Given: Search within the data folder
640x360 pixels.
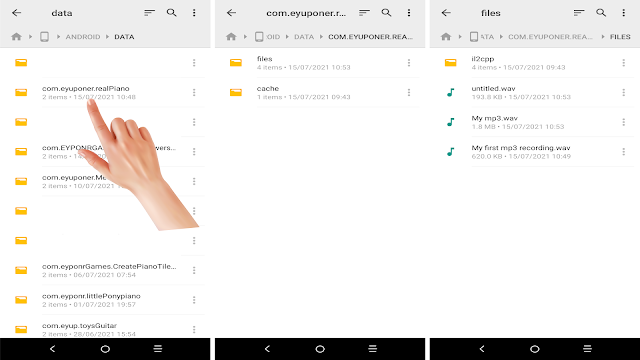Looking at the screenshot, I should coord(172,13).
